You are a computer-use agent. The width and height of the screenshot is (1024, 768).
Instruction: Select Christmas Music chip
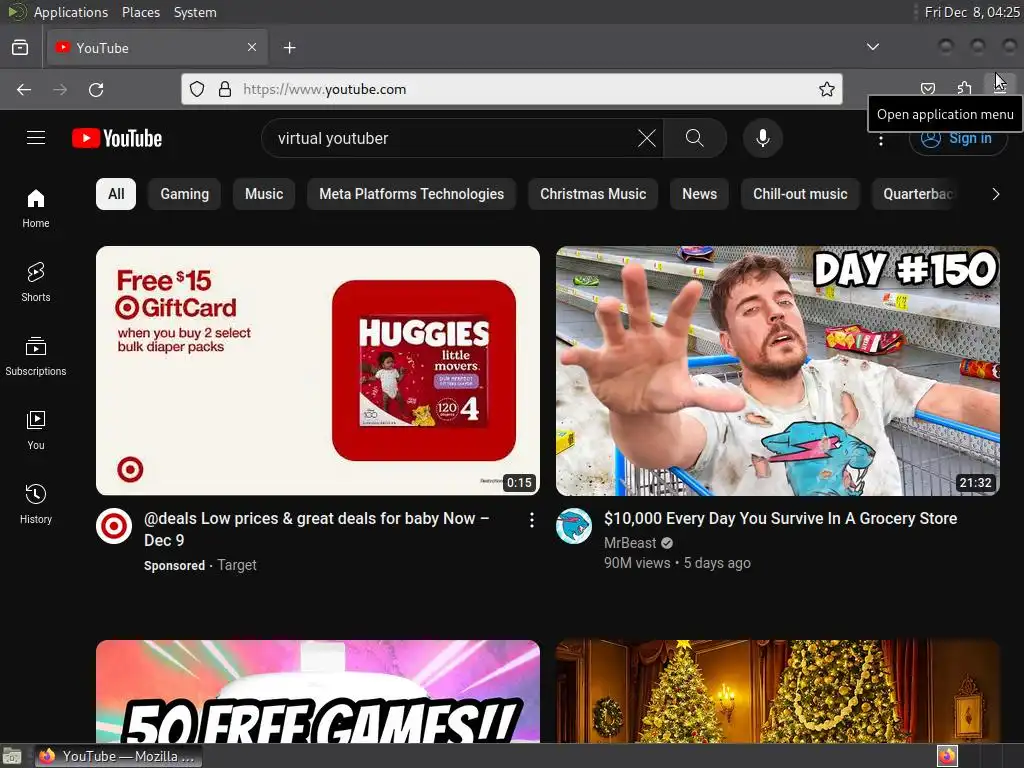click(593, 194)
